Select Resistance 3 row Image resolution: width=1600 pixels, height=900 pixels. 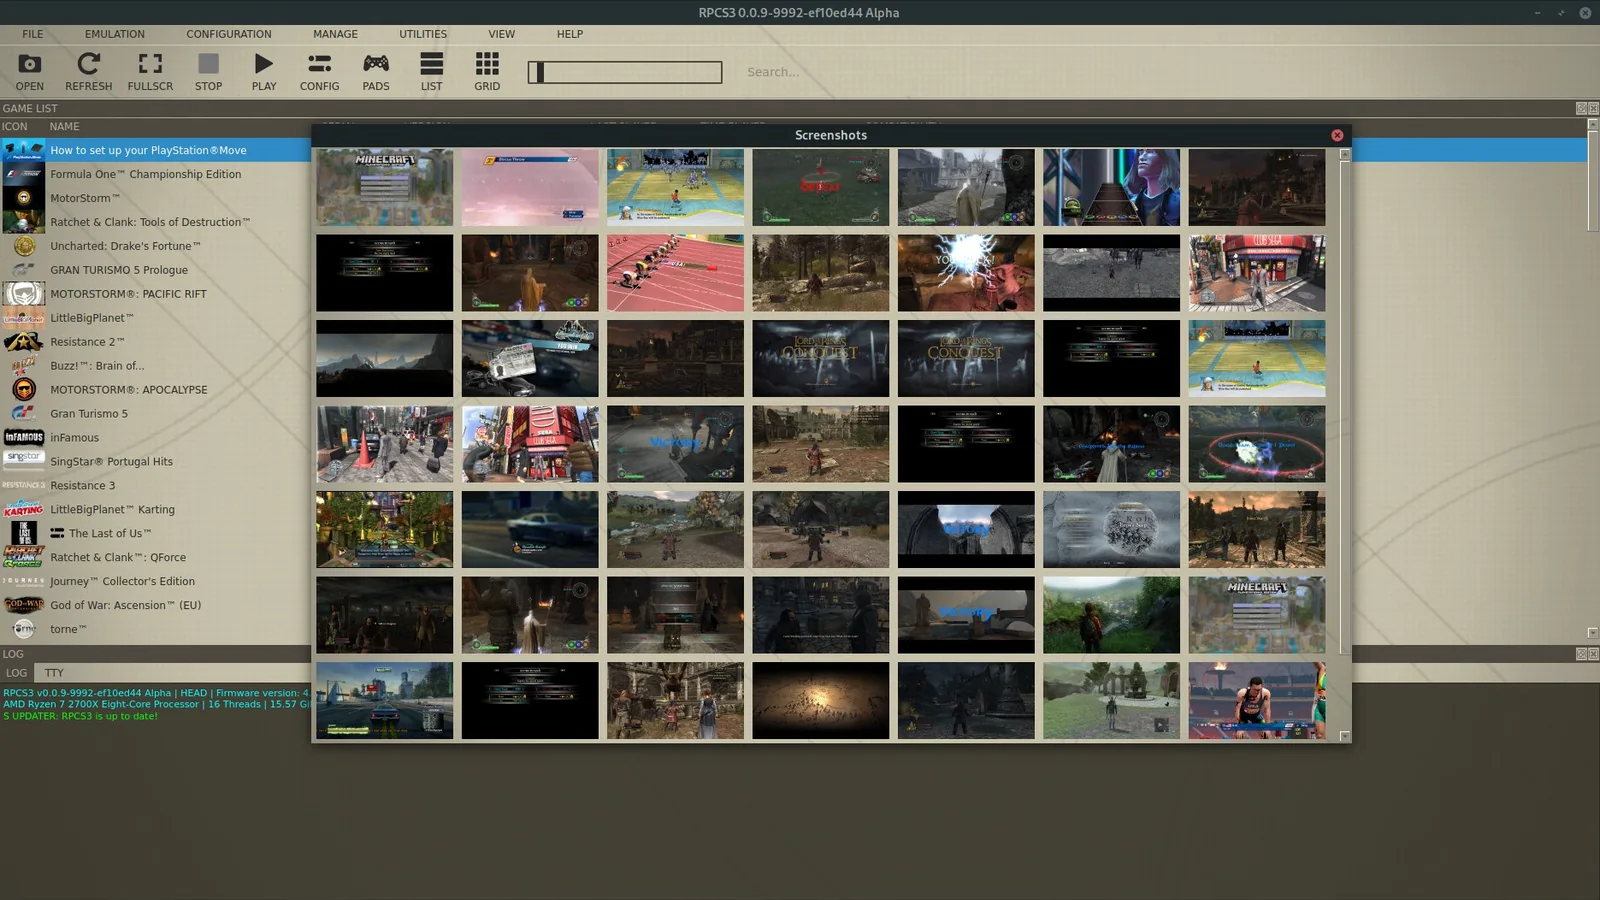(x=155, y=486)
